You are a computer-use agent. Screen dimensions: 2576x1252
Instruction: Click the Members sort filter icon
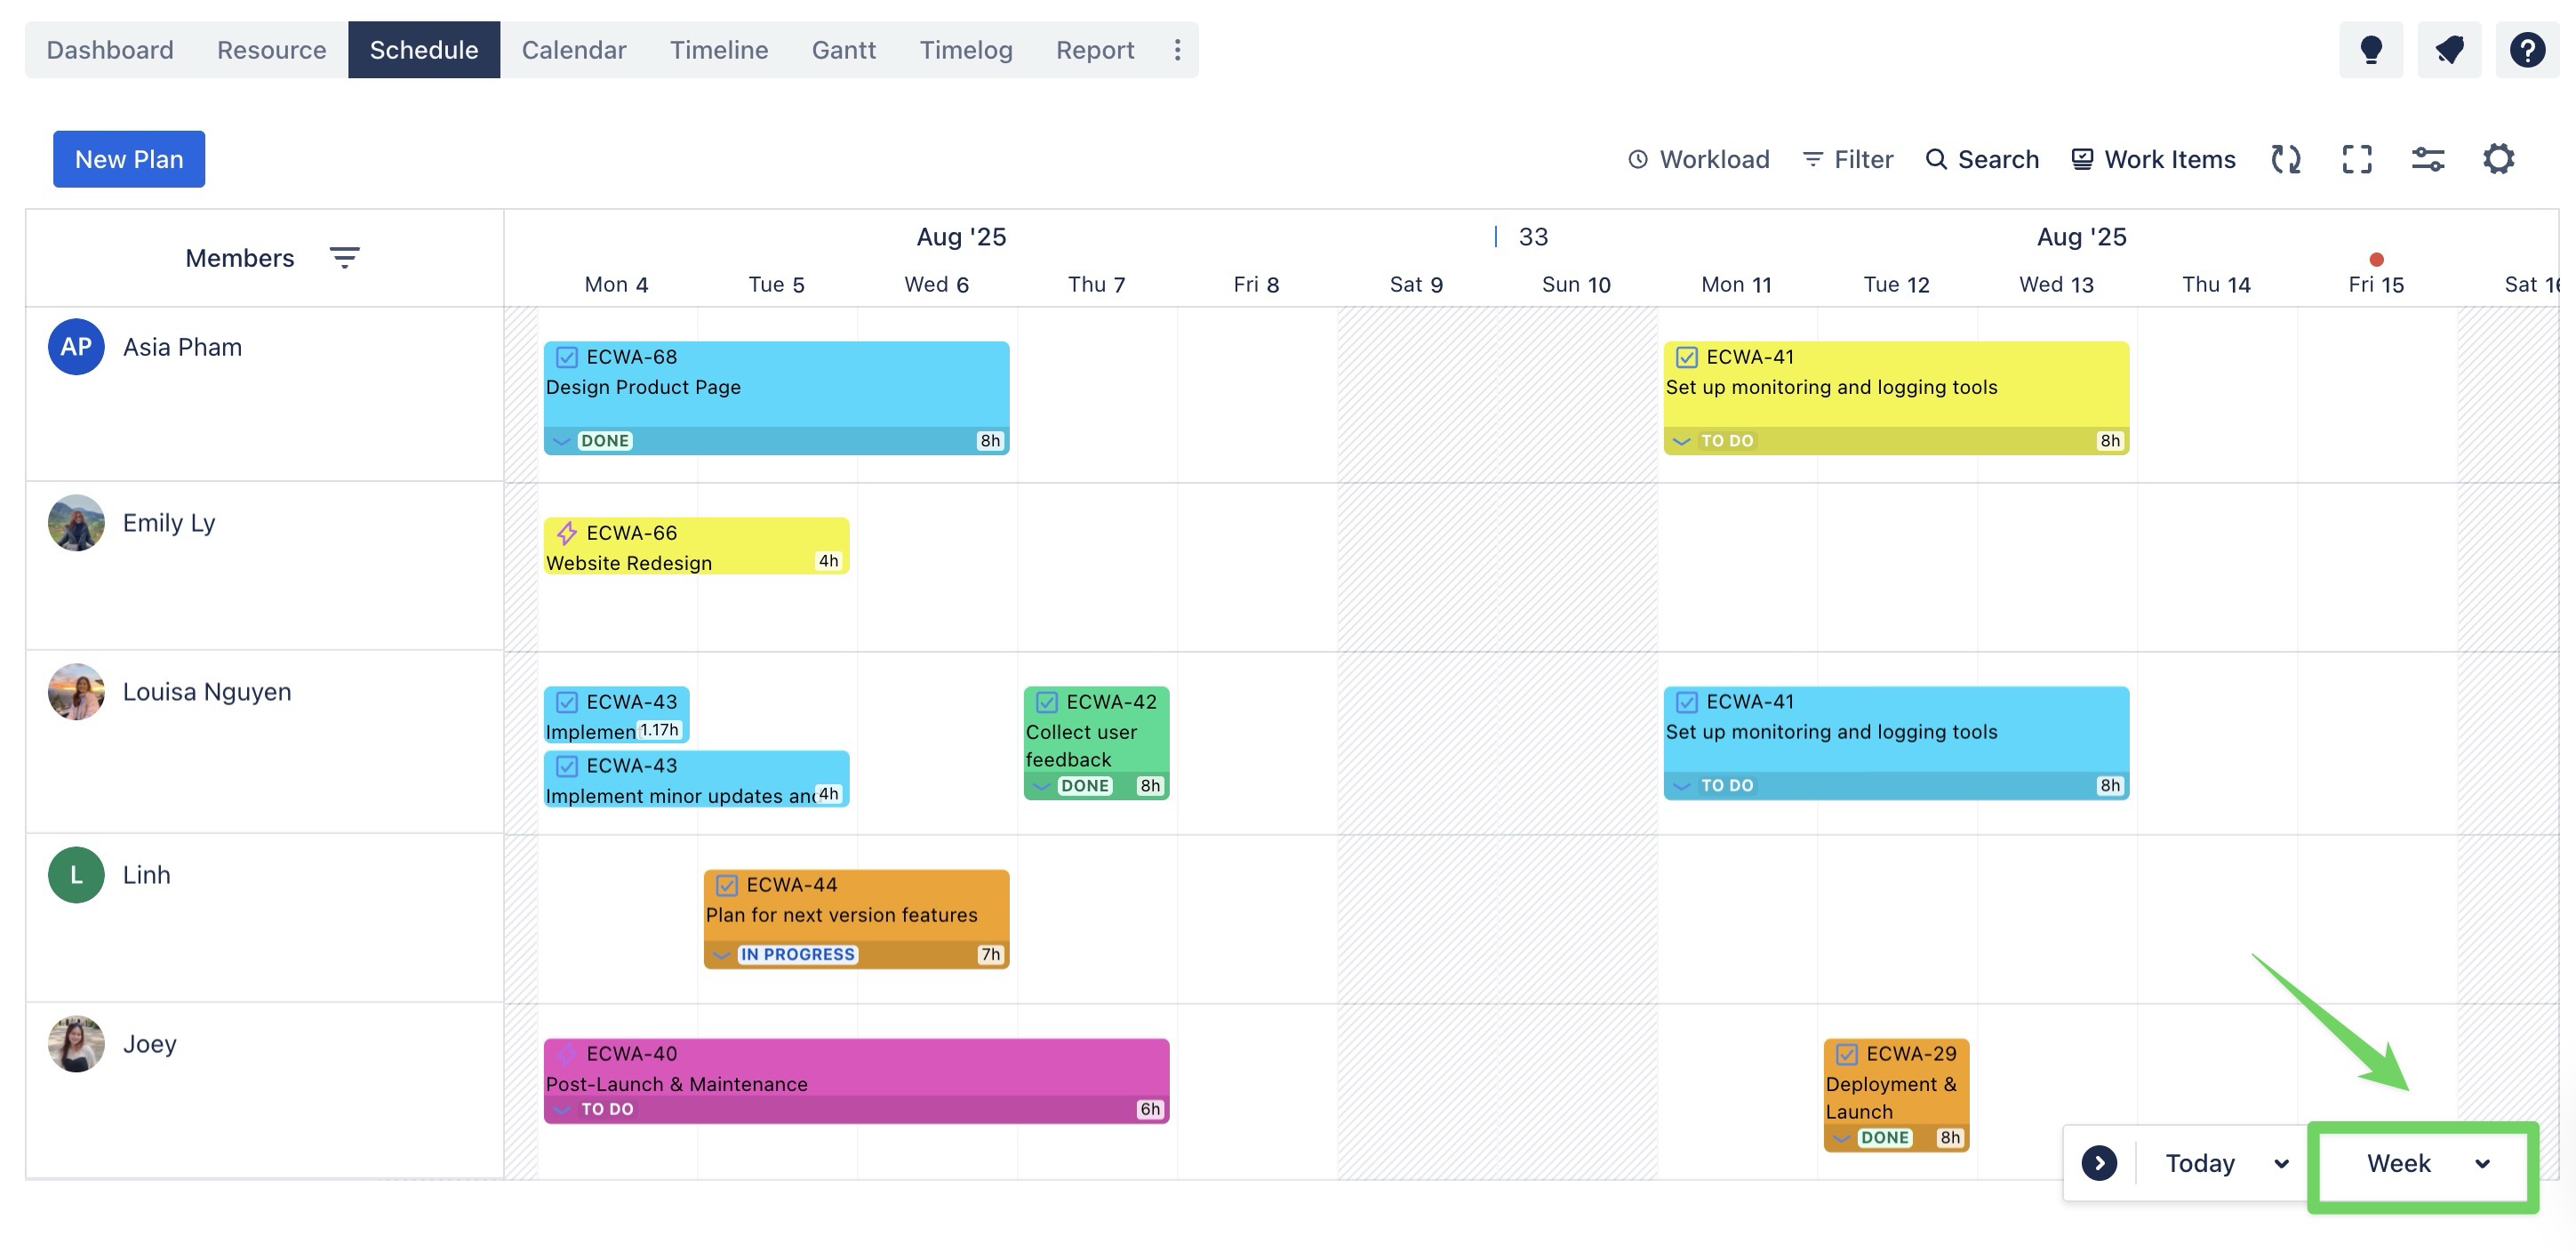point(344,258)
